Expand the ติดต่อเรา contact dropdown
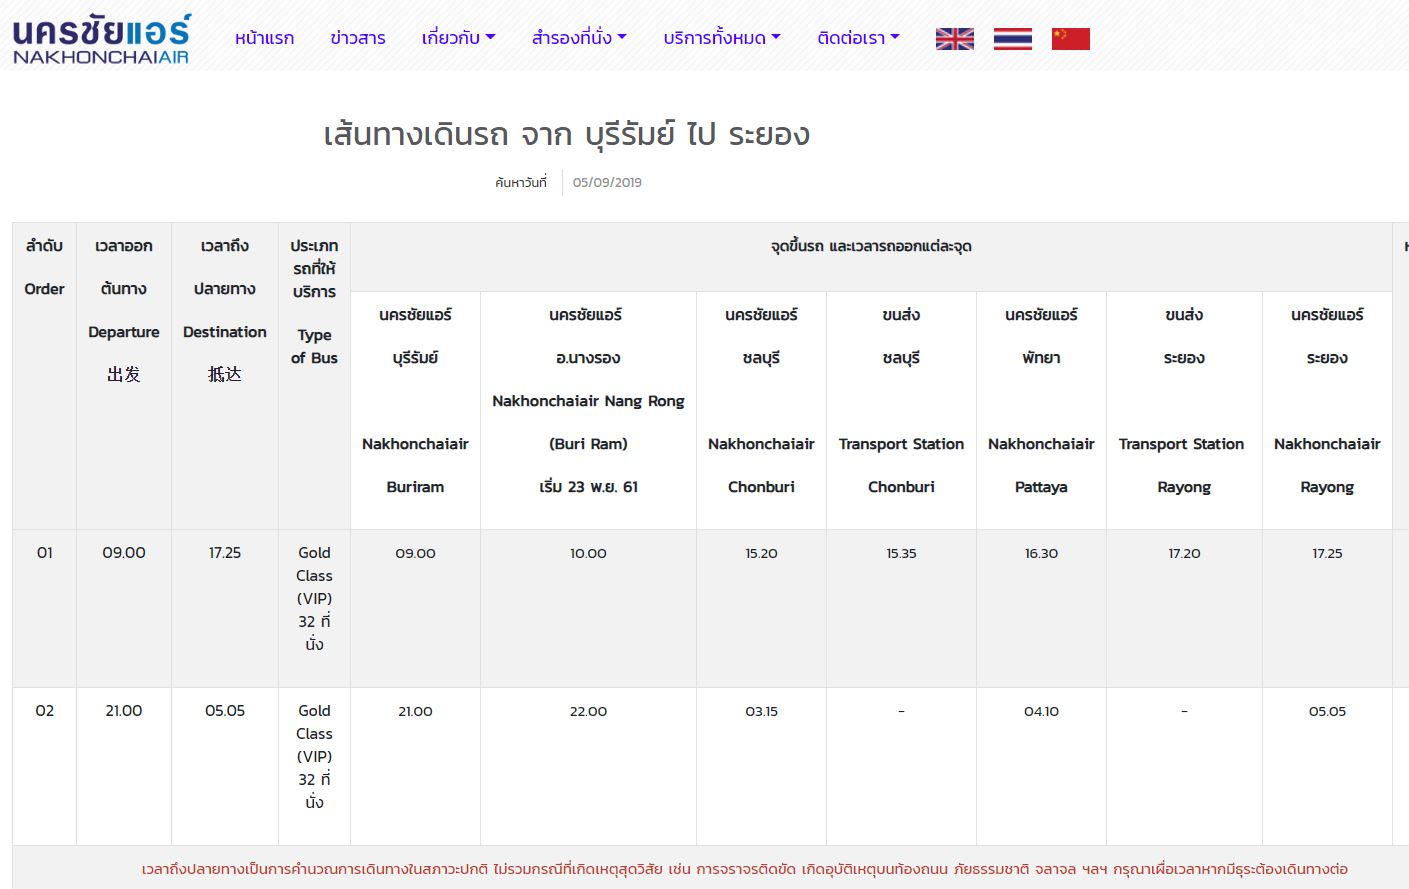The width and height of the screenshot is (1409, 889). click(x=859, y=38)
